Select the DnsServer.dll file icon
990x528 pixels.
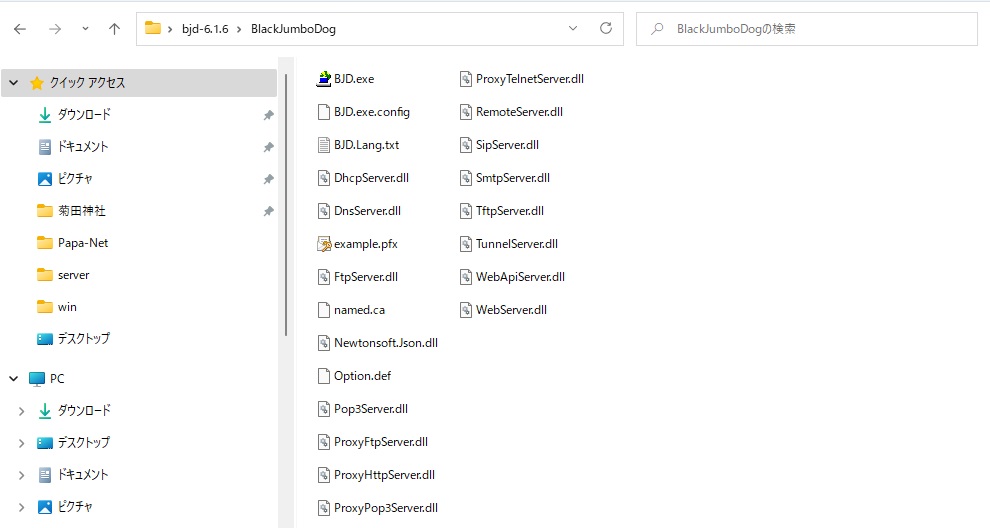[x=323, y=211]
